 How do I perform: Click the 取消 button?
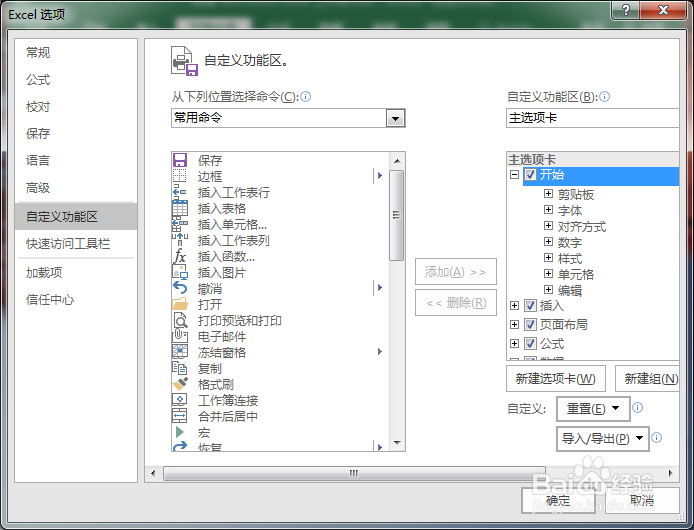click(642, 500)
